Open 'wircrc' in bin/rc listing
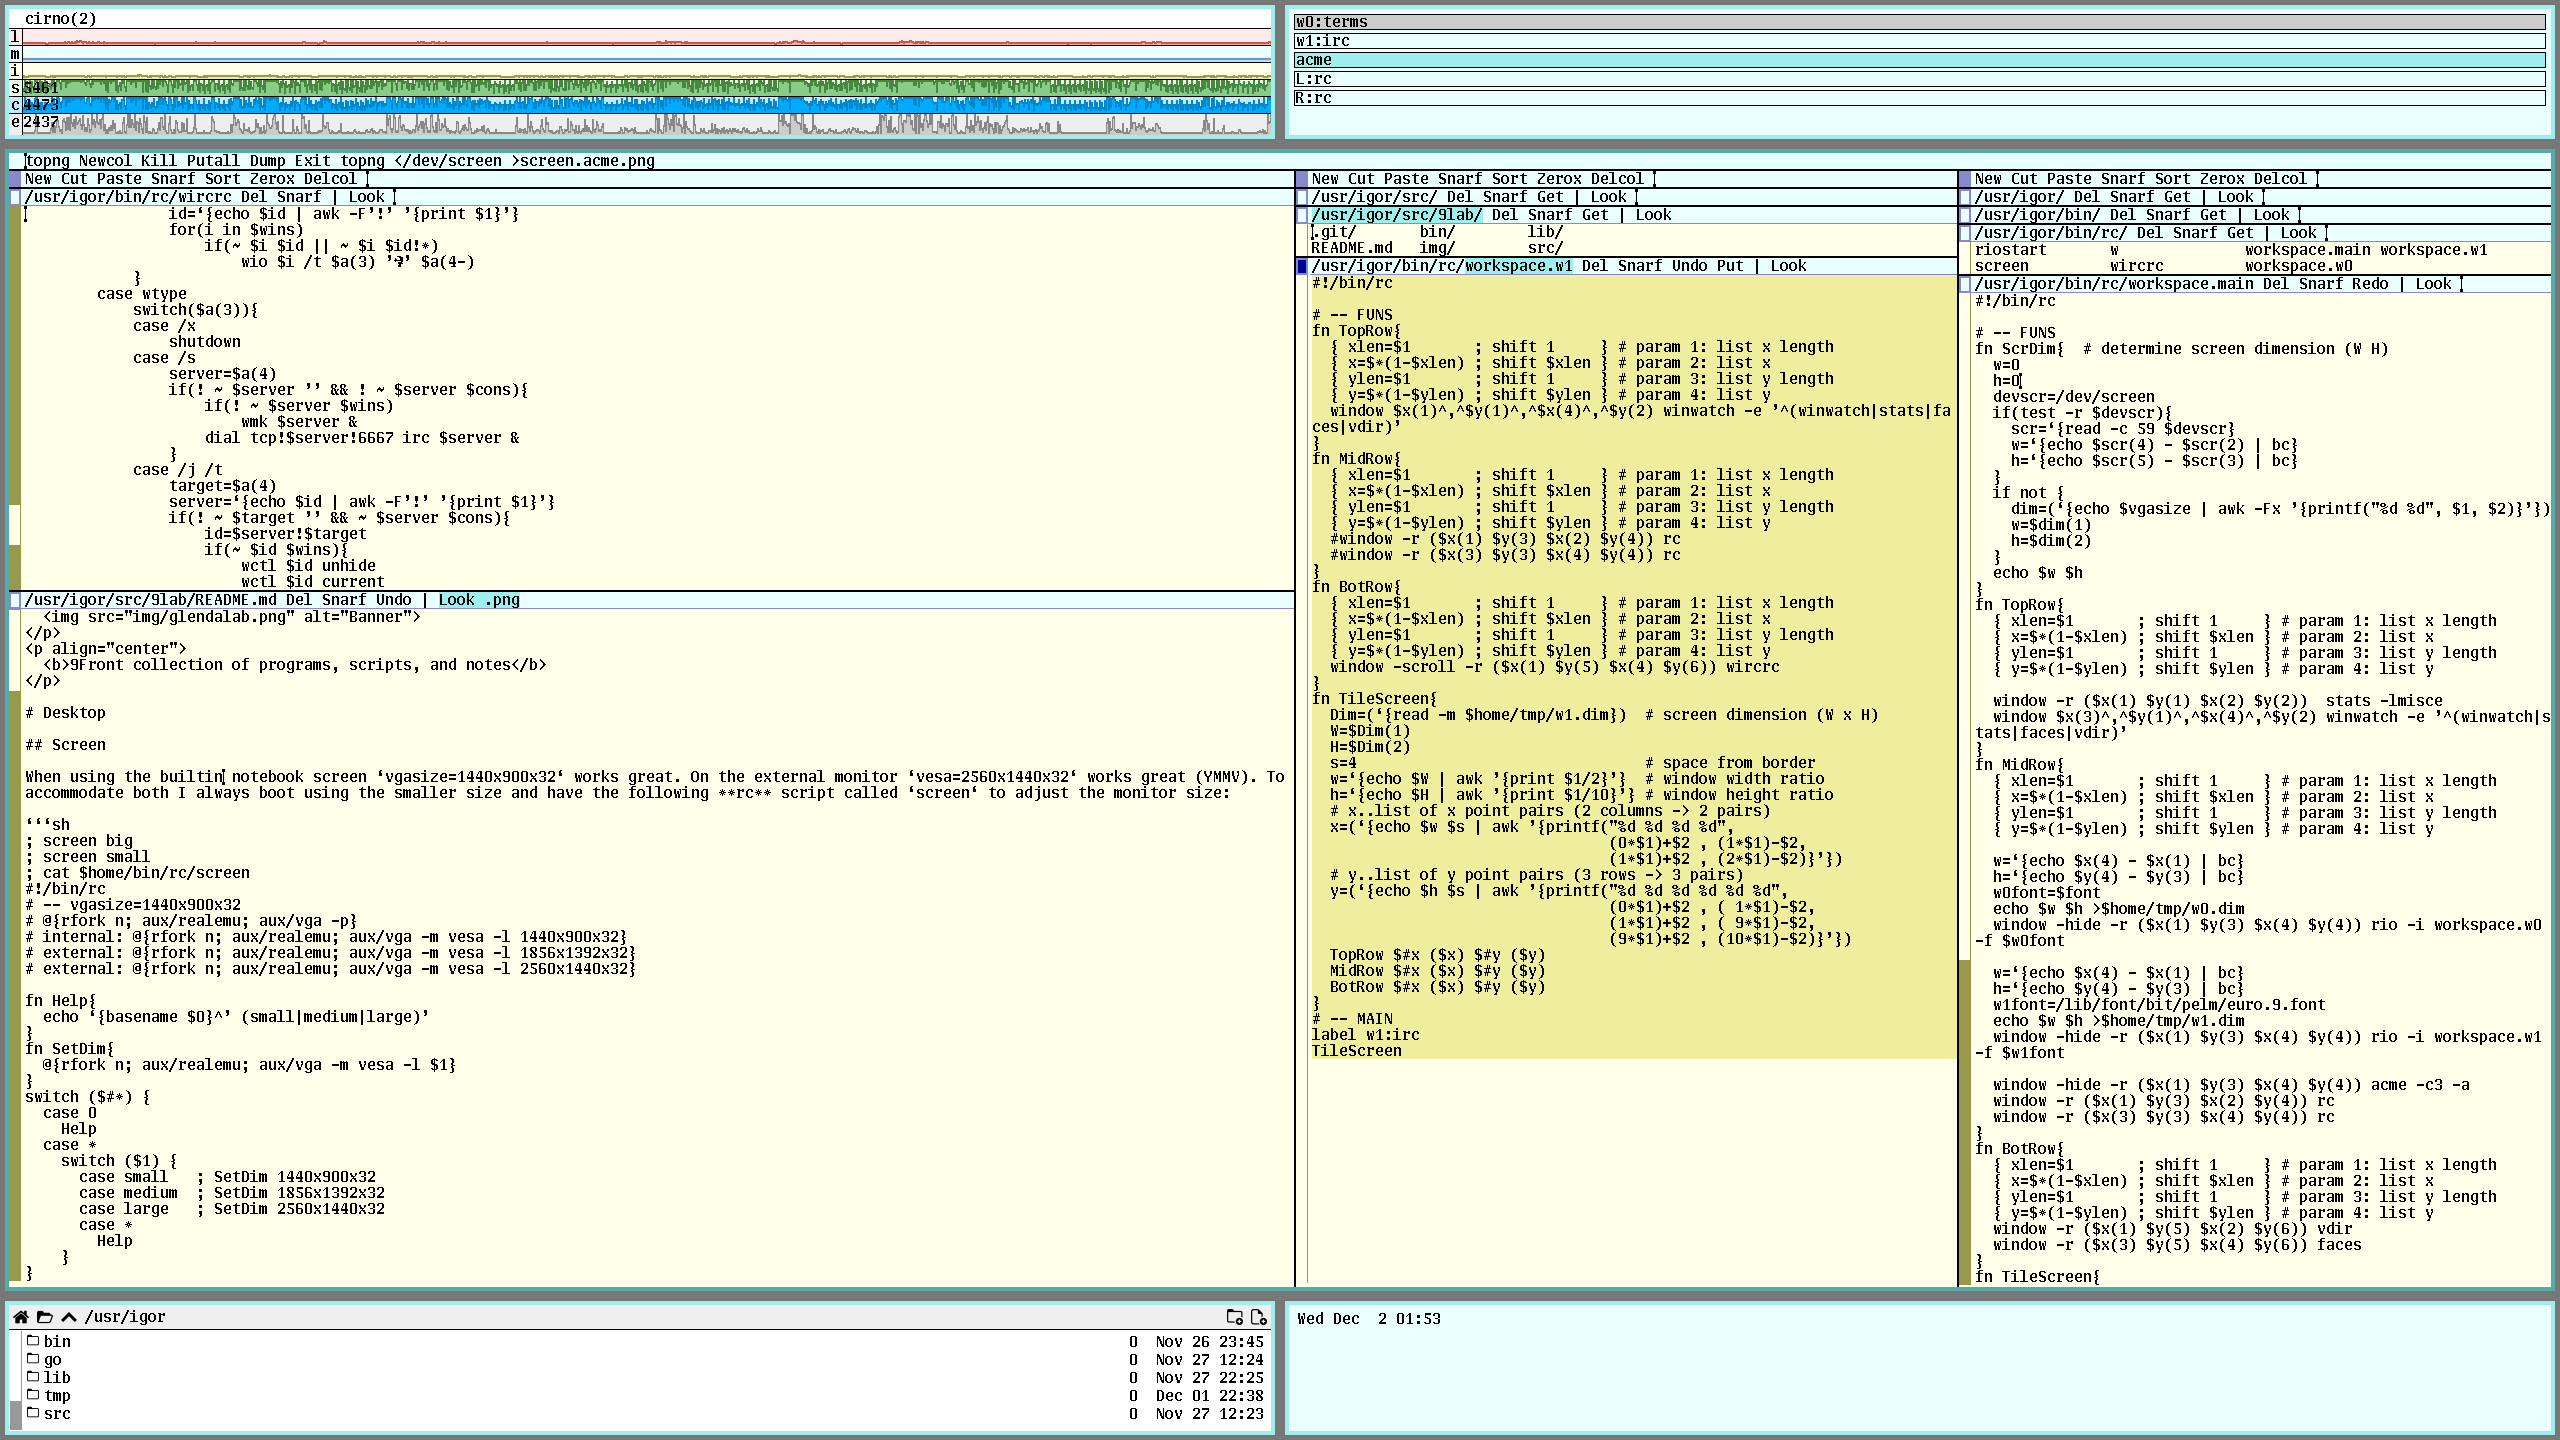This screenshot has width=2560, height=1440. [x=2136, y=266]
